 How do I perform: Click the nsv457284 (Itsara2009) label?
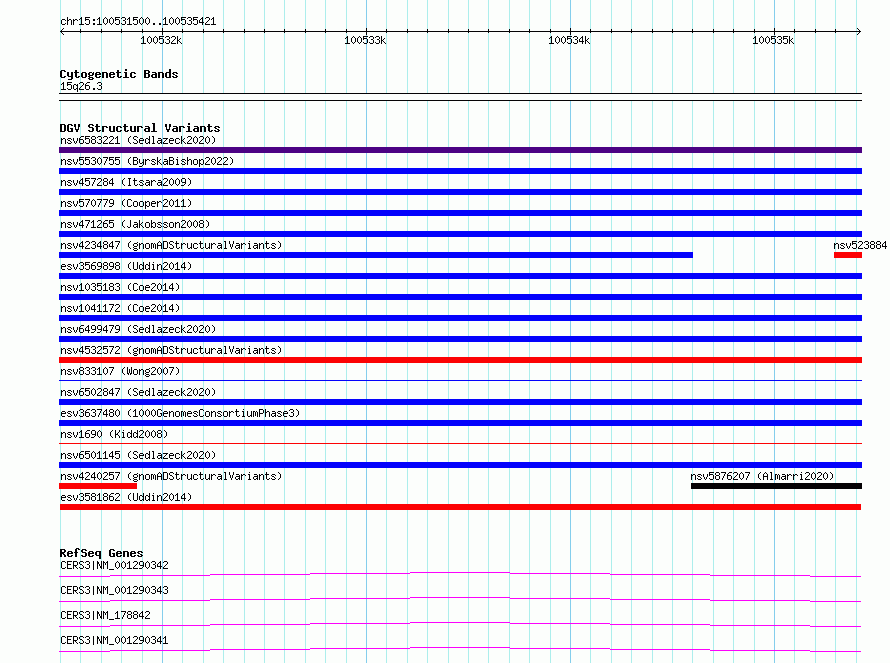(125, 182)
